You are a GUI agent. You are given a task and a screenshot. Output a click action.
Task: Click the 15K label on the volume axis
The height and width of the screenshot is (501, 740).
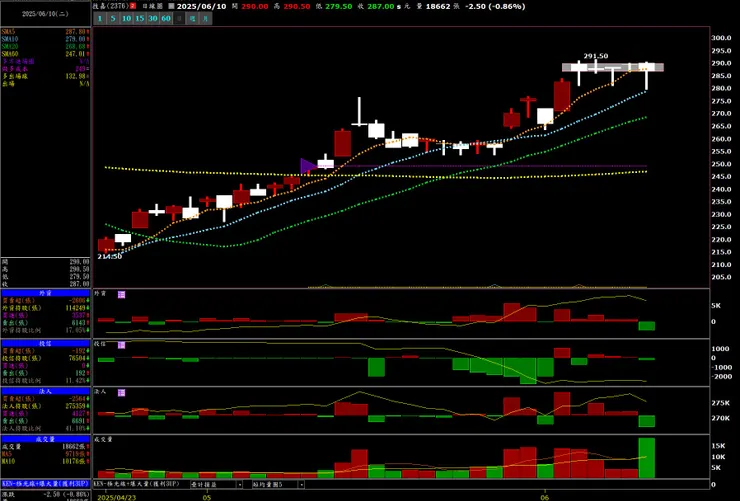[x=718, y=445]
